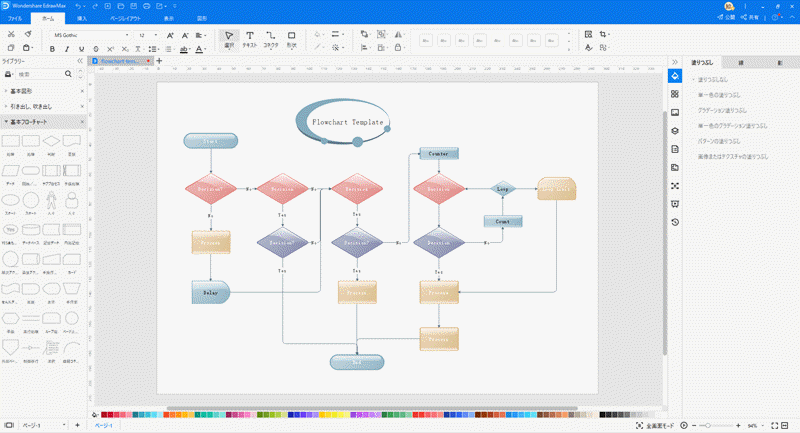The width and height of the screenshot is (800, 433).
Task: Open the 形状 shape tool
Action: click(291, 39)
